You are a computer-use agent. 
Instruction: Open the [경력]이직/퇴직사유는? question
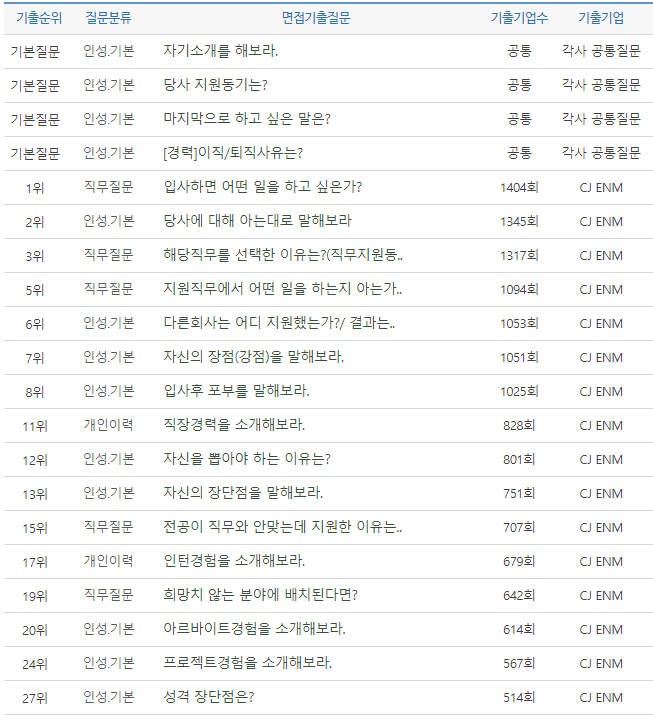point(233,153)
